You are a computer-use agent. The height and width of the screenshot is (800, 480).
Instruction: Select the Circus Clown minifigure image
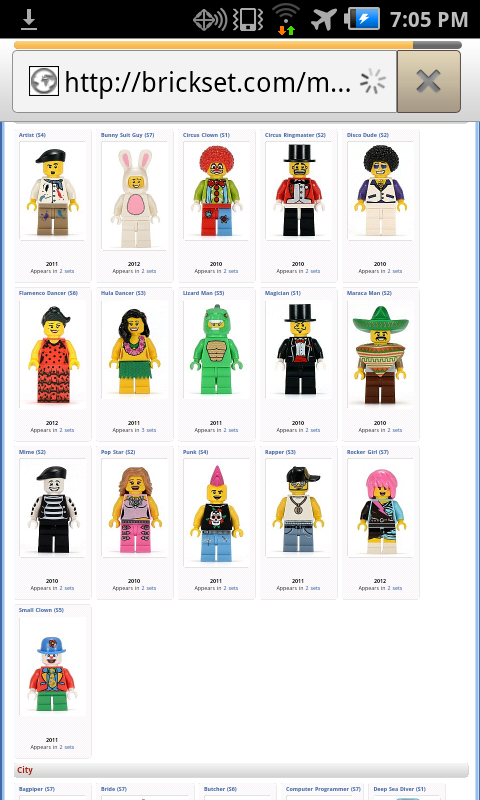point(216,191)
